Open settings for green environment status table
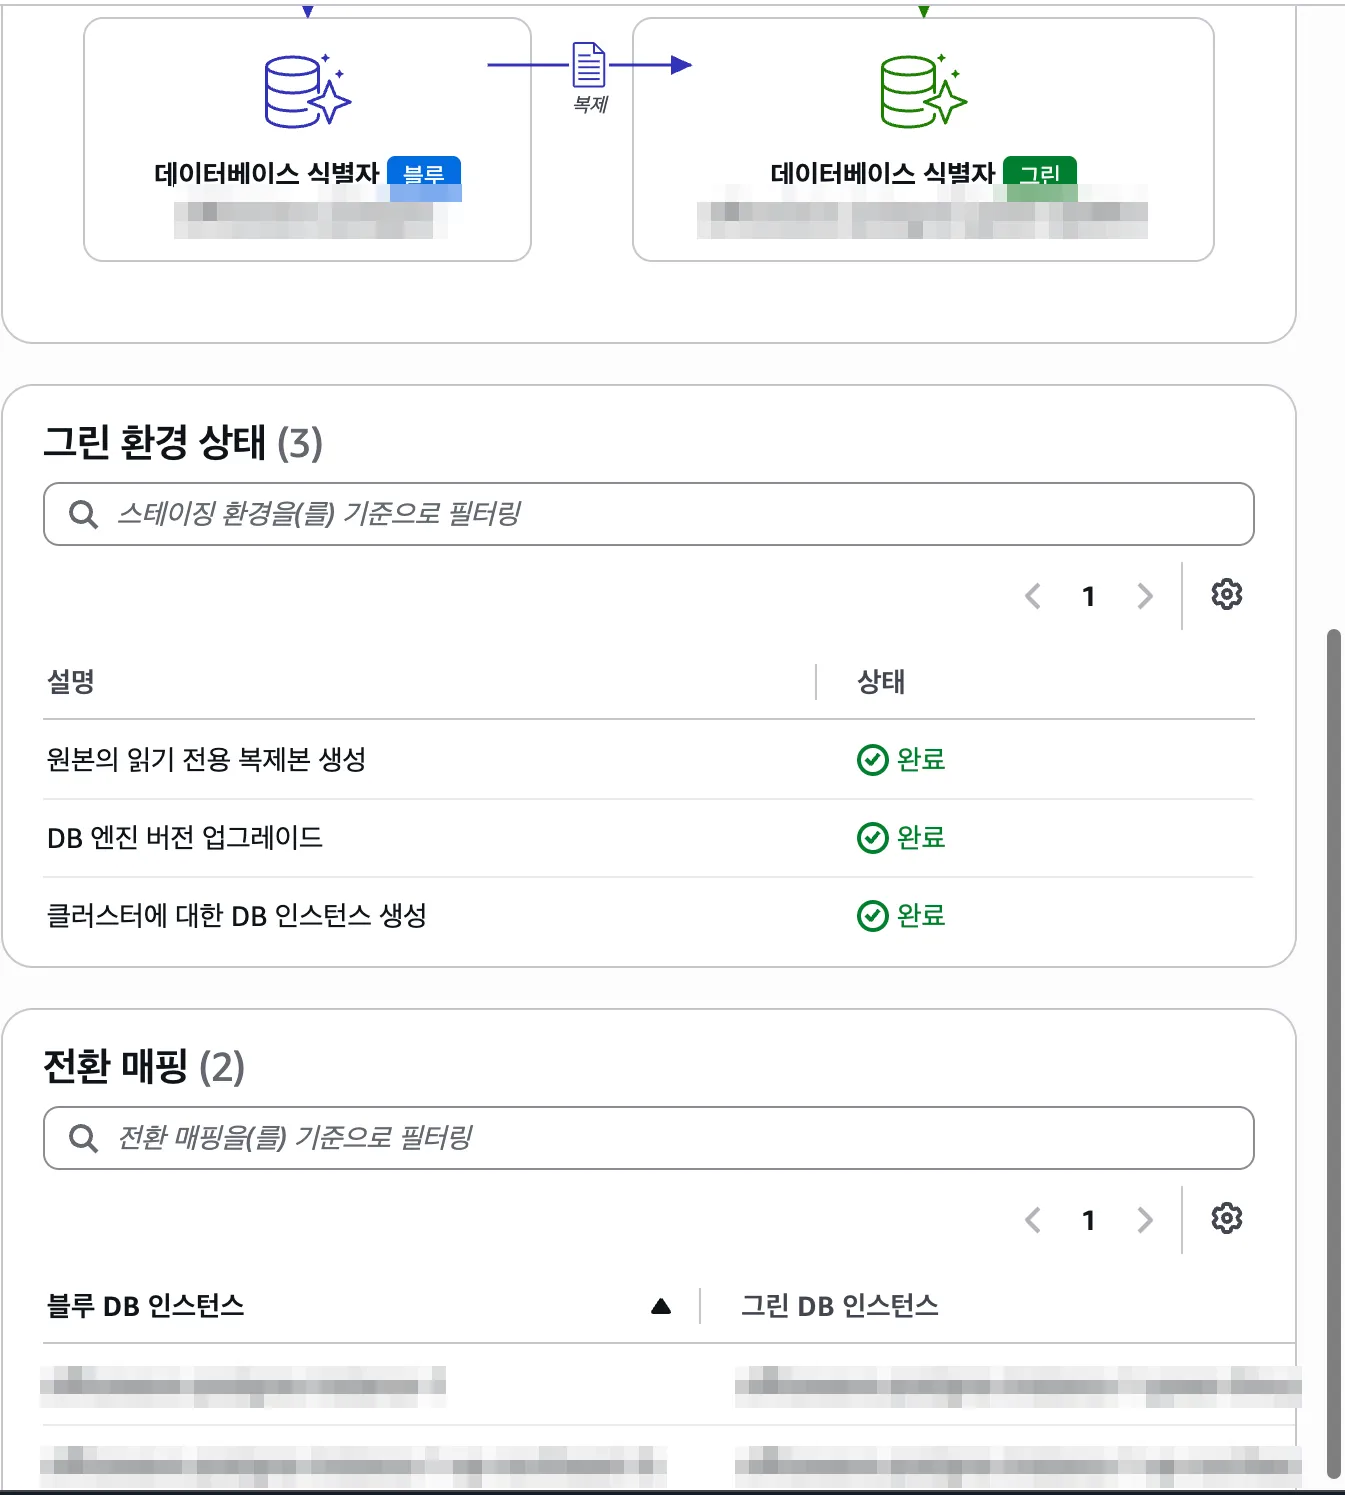 coord(1227,595)
